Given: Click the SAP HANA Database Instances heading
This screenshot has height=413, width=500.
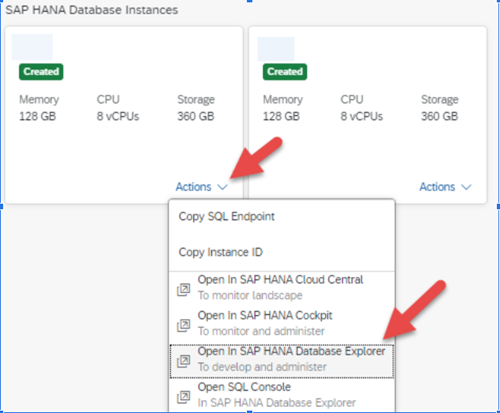Looking at the screenshot, I should (92, 10).
